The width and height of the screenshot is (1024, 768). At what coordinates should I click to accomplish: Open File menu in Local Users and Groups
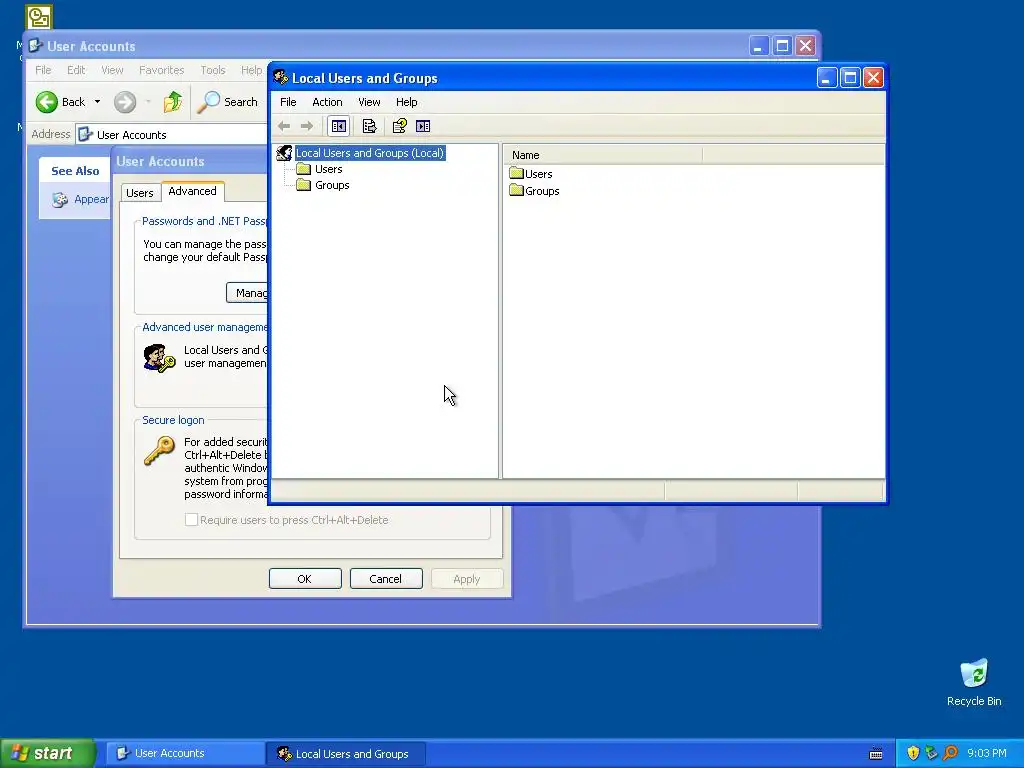(x=288, y=102)
